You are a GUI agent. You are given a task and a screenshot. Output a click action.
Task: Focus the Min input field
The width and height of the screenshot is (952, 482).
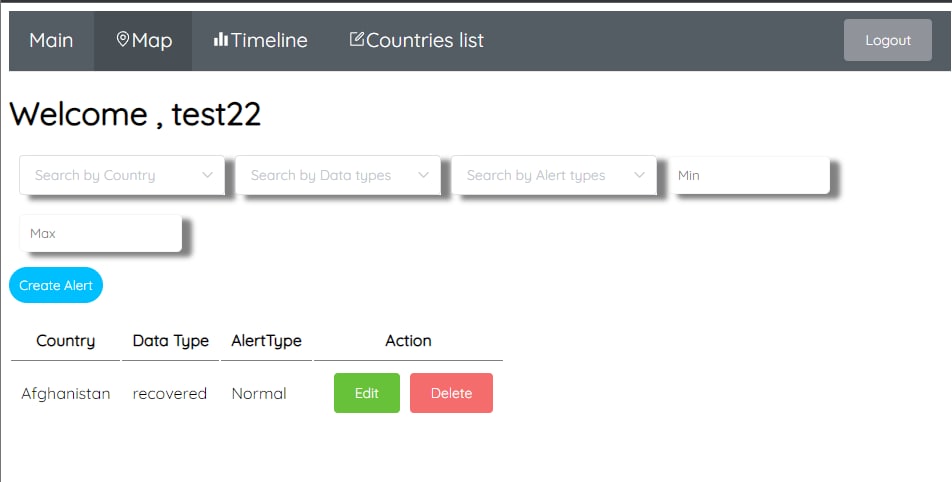[x=749, y=175]
